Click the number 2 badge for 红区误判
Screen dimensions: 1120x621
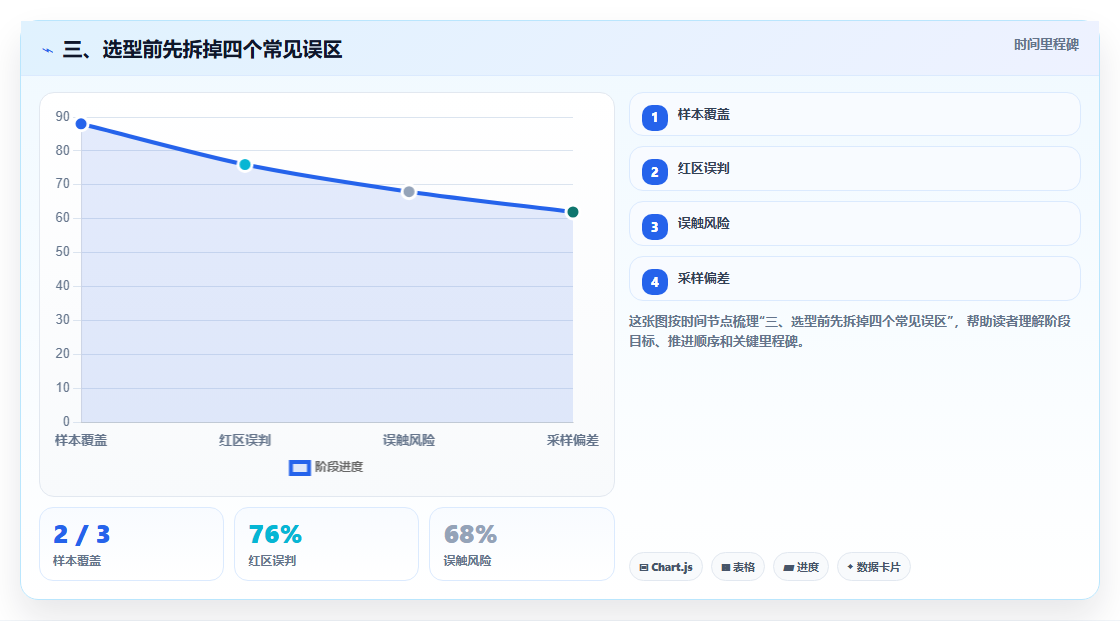654,172
